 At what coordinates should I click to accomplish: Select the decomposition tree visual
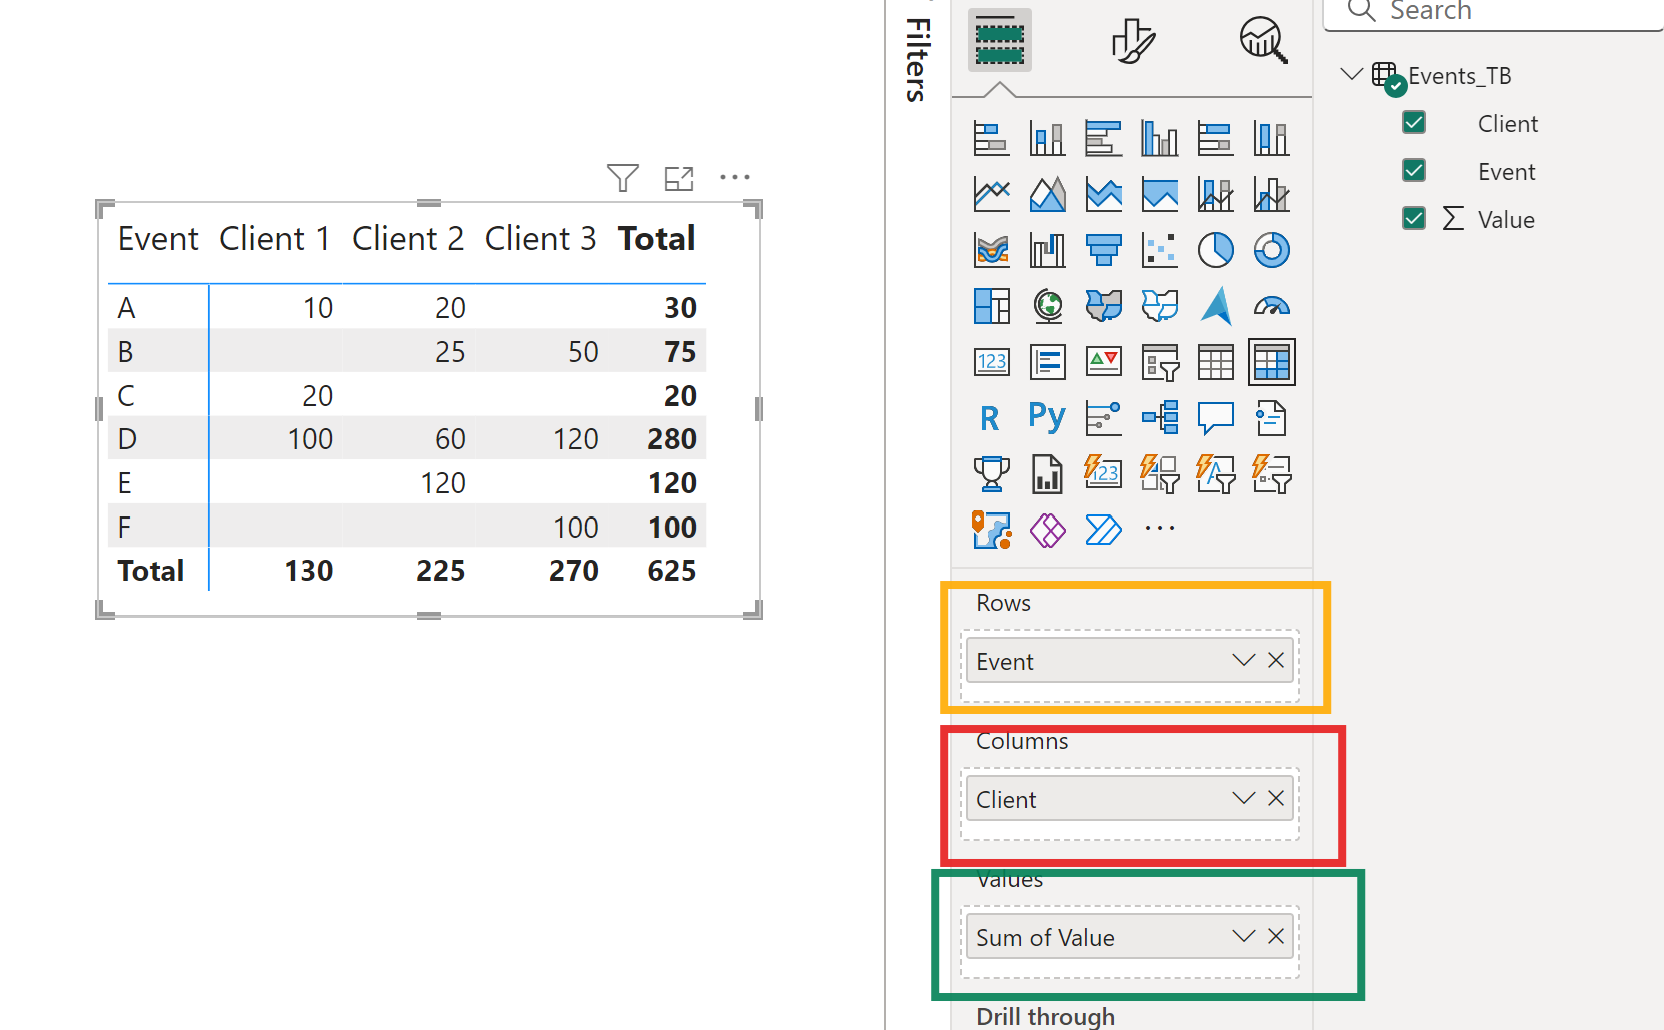tap(1159, 418)
